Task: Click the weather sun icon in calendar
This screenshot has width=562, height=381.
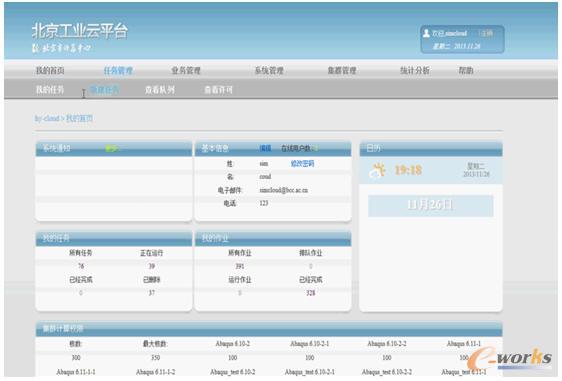Action: [377, 170]
